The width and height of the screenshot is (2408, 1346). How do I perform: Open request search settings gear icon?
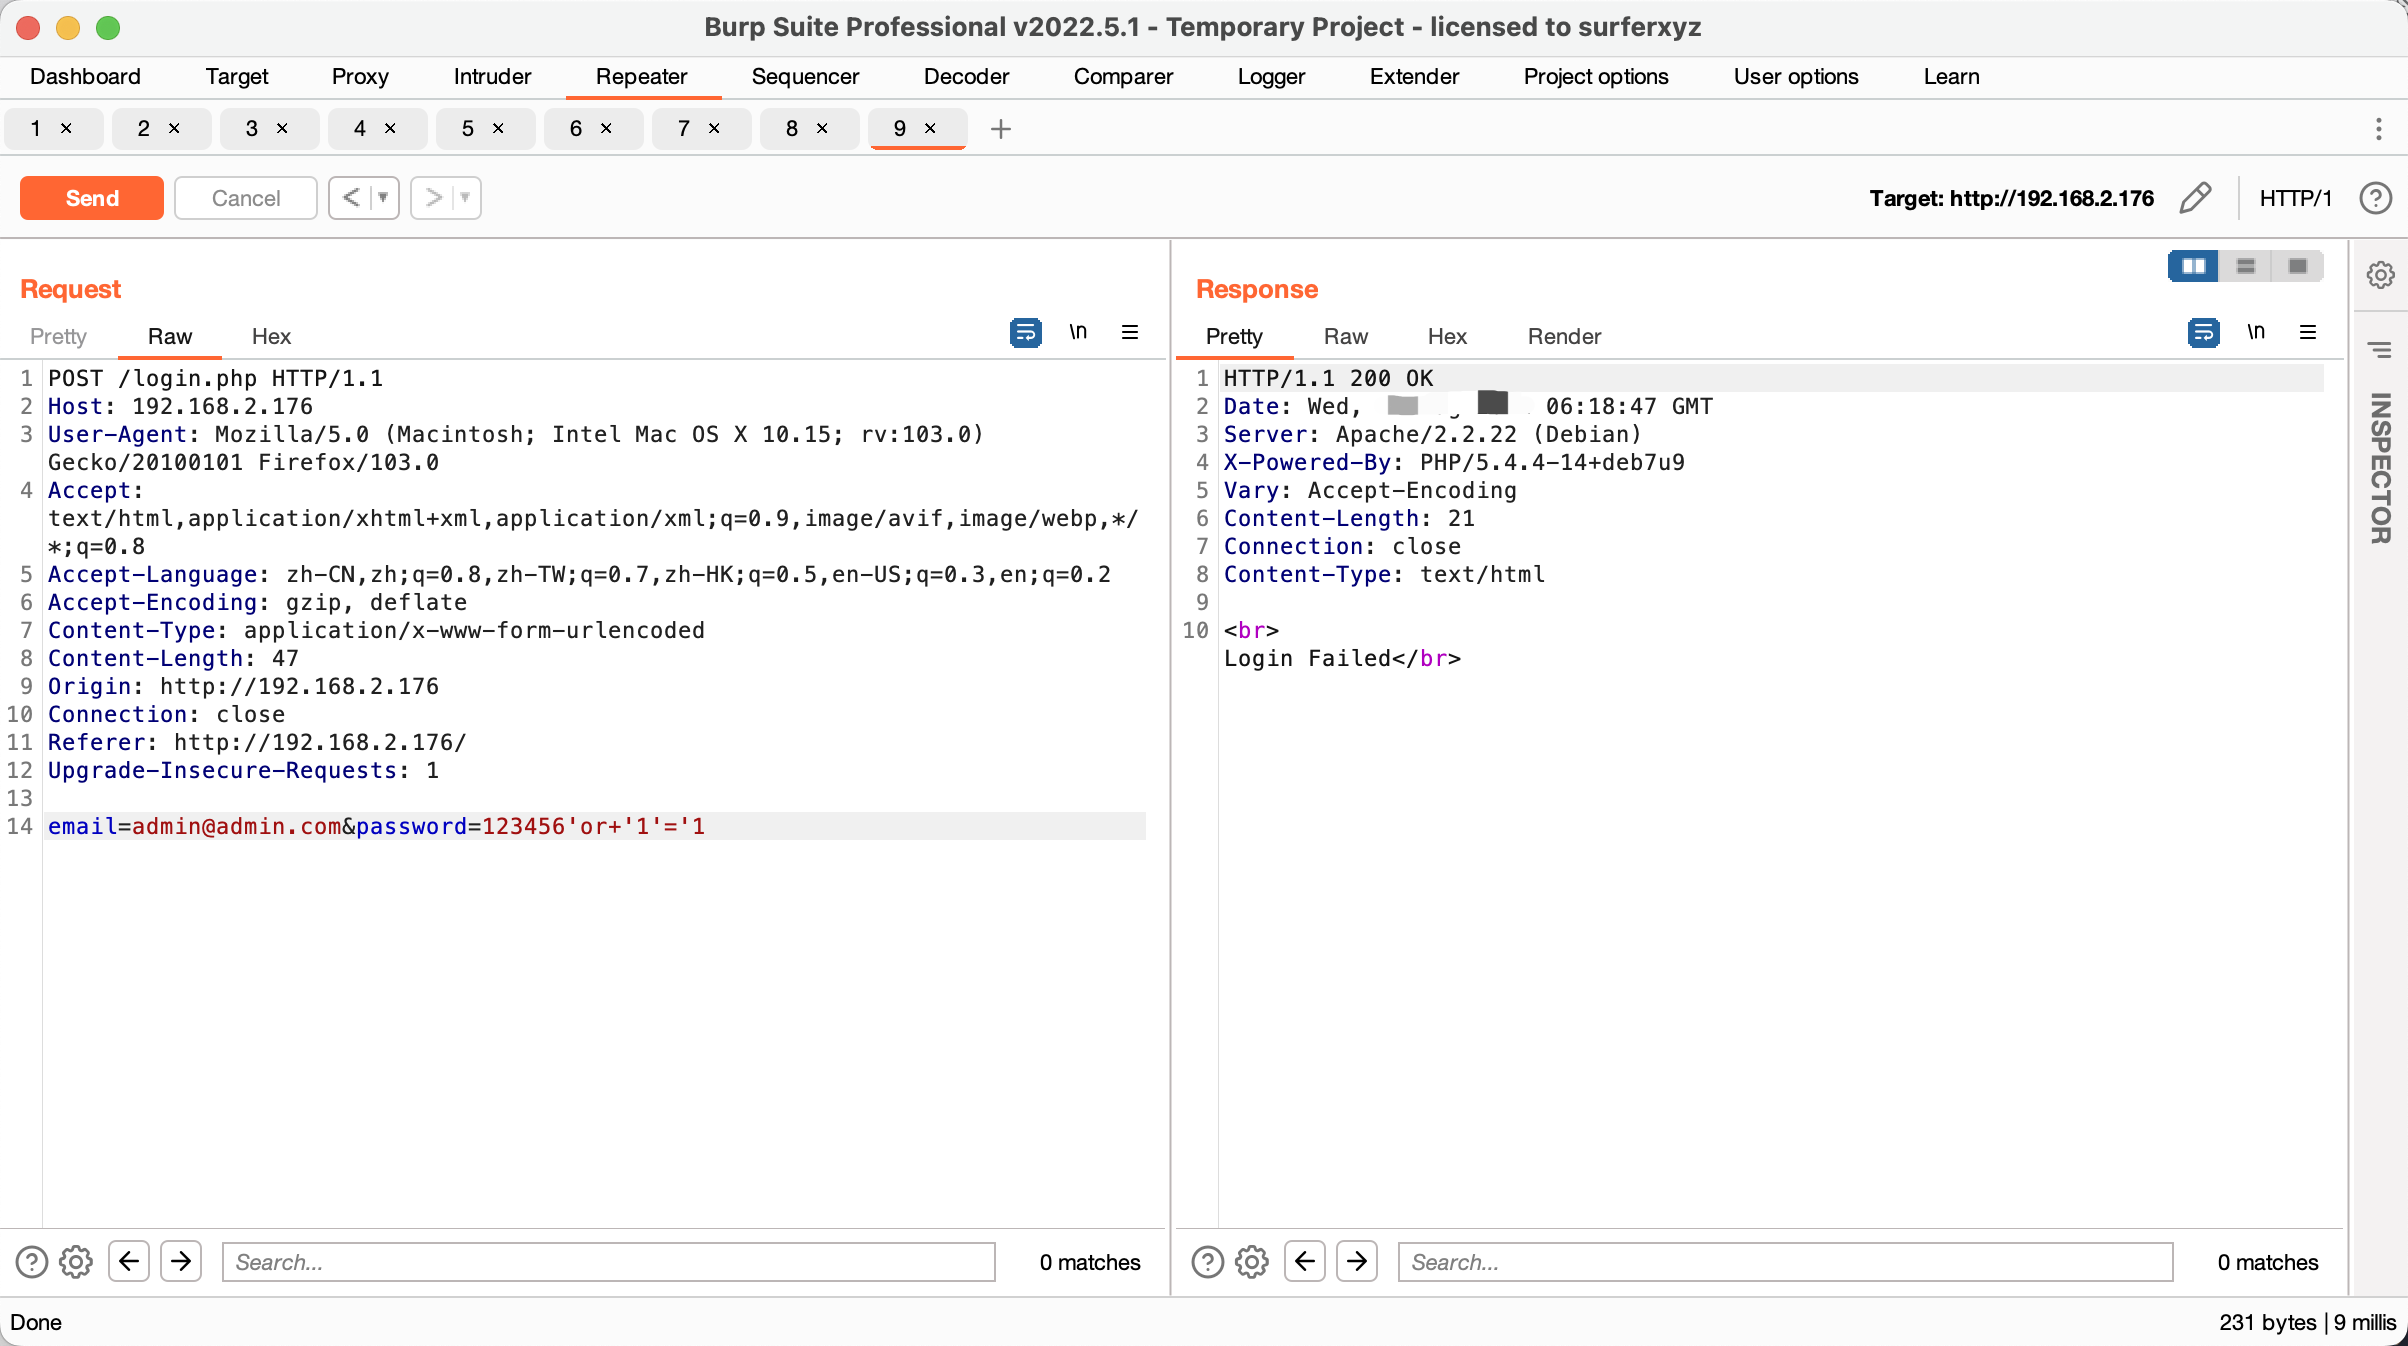coord(76,1262)
